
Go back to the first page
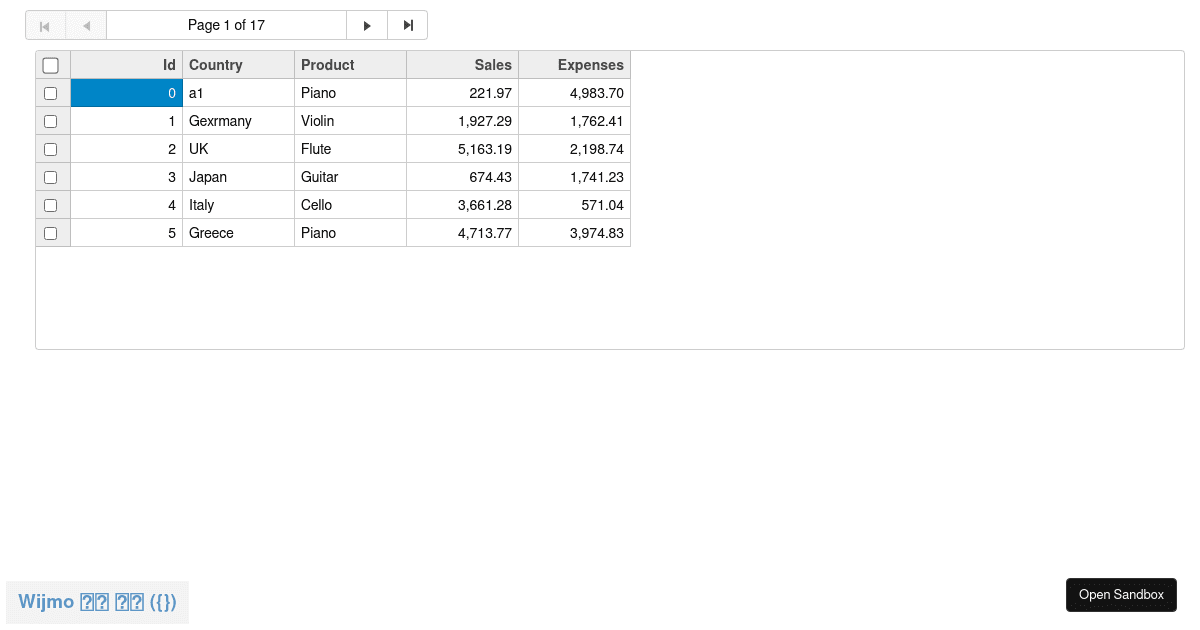pos(45,25)
